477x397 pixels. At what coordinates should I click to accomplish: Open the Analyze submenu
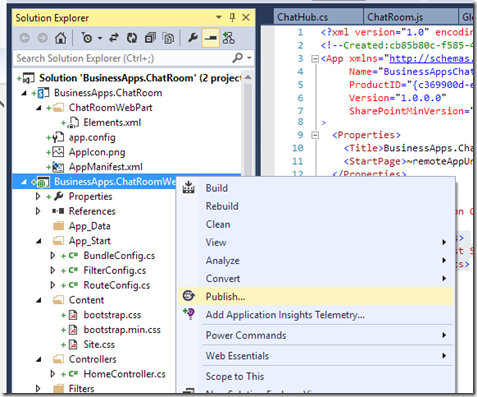tap(316, 260)
